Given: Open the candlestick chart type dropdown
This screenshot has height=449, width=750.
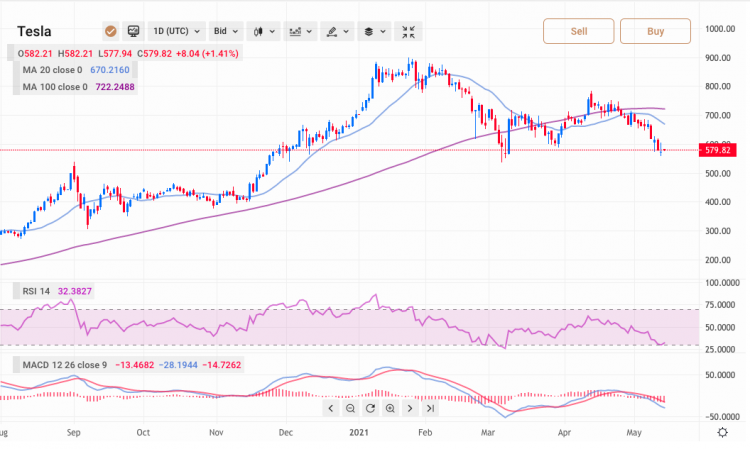Looking at the screenshot, I should coord(264,32).
